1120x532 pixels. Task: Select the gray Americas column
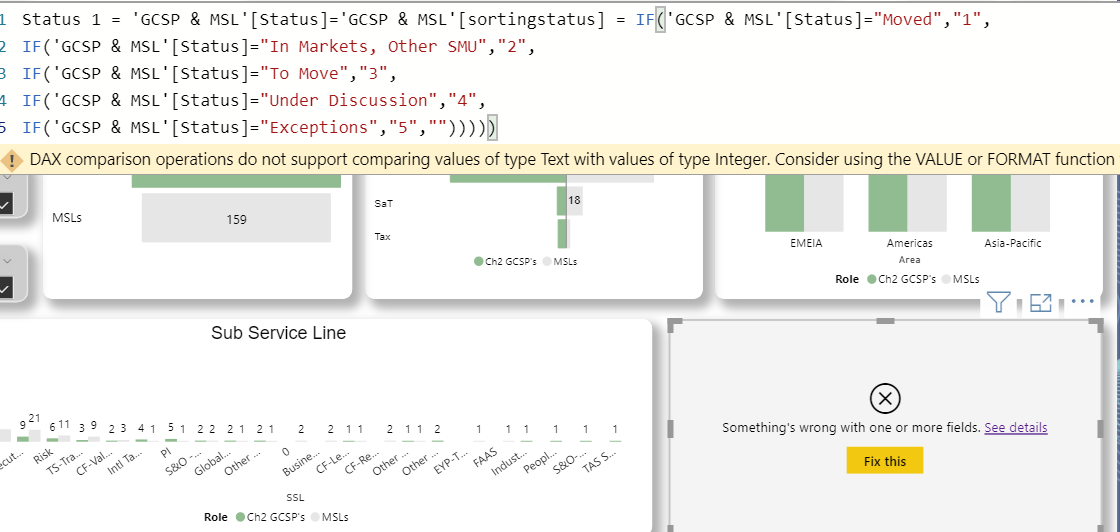coord(927,203)
